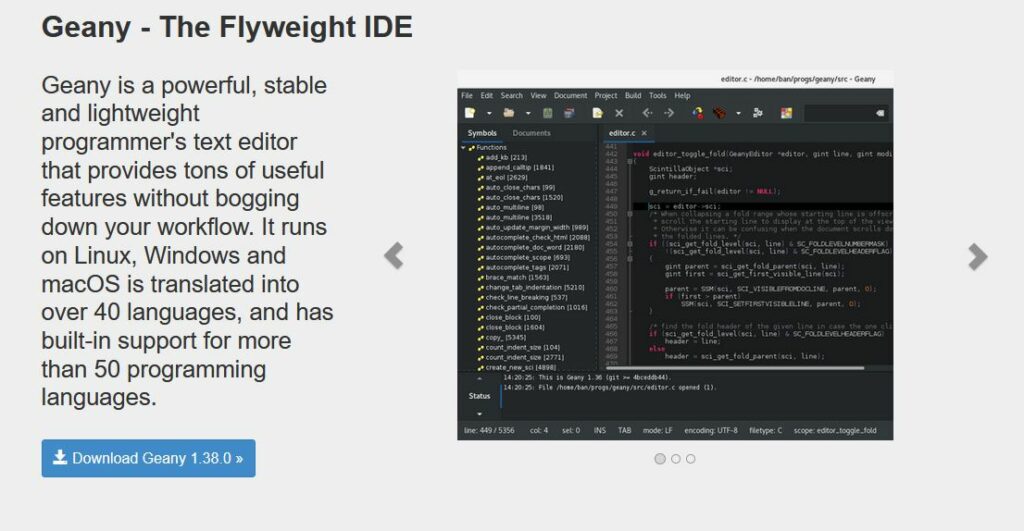Viewport: 1024px width, 531px height.
Task: Select the second carousel indicator dot
Action: point(675,459)
